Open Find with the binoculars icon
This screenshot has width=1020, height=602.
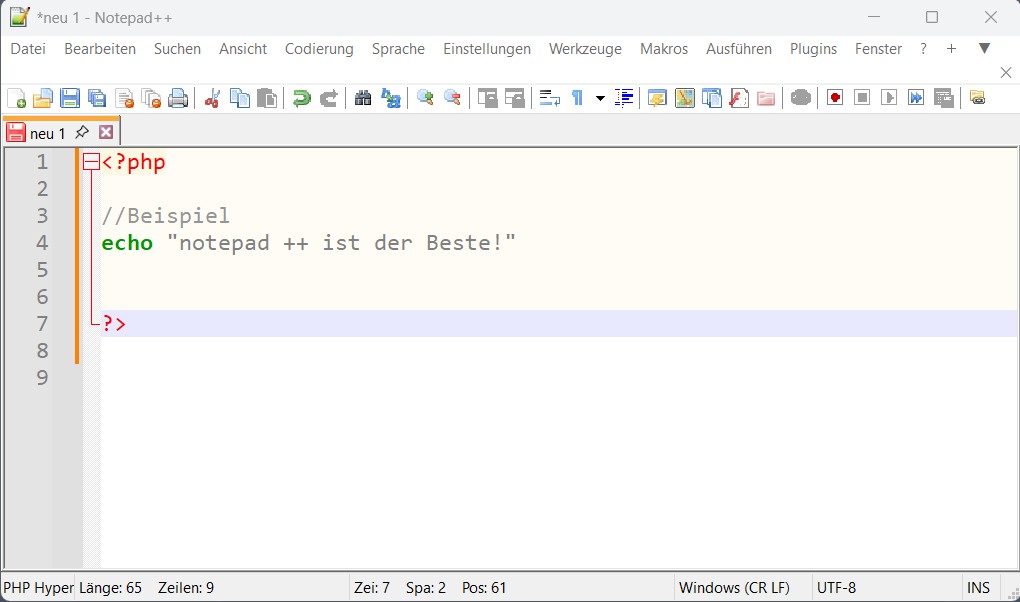363,98
